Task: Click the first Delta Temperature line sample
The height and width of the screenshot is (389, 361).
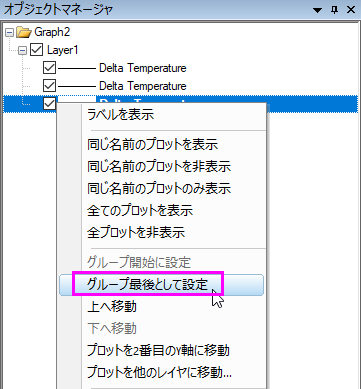Action: [x=77, y=68]
